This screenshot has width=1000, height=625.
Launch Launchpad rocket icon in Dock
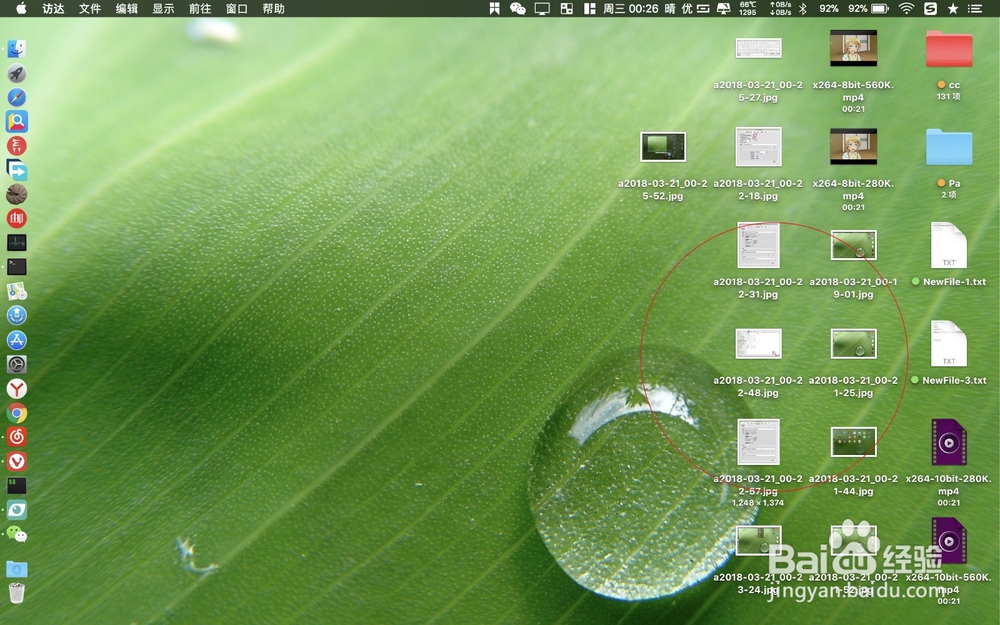(17, 73)
